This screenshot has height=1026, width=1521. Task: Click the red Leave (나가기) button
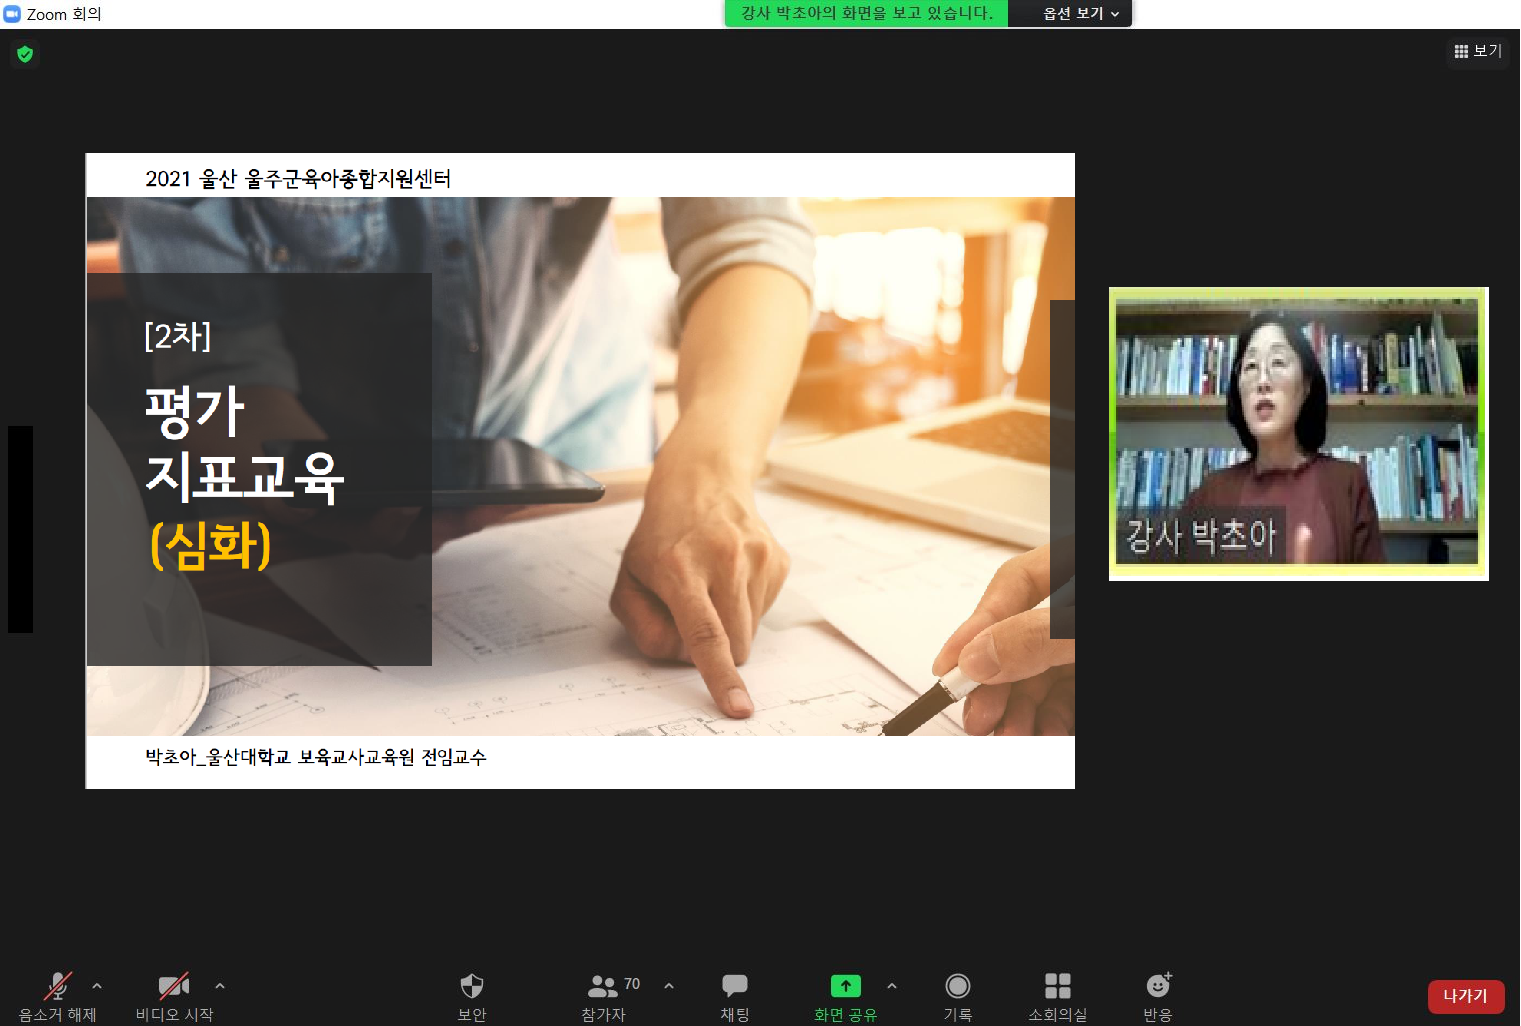(1466, 996)
